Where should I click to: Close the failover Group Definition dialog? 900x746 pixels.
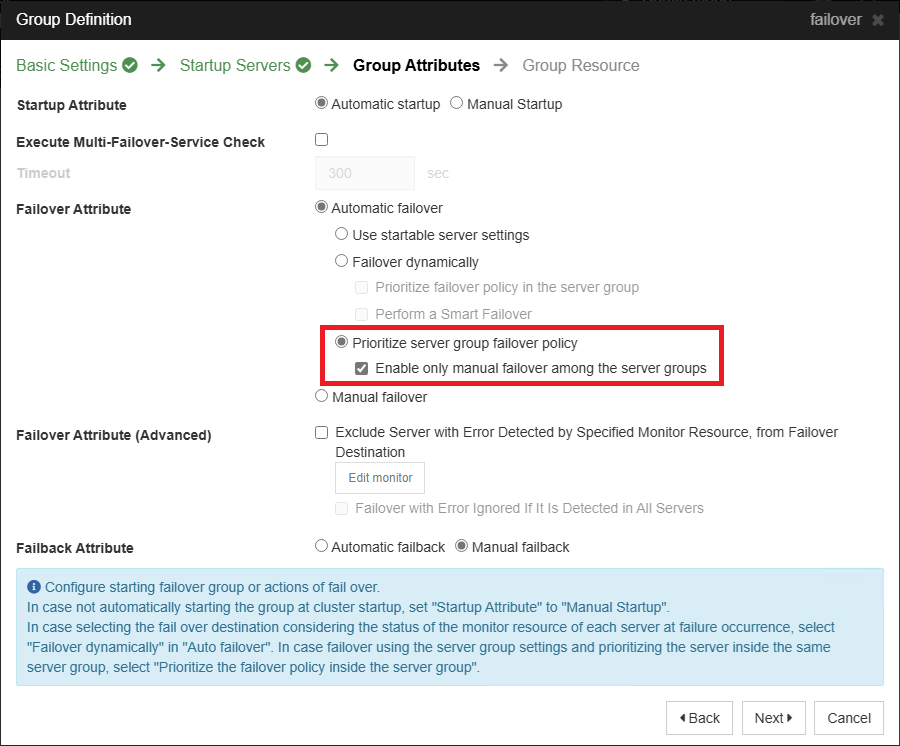[877, 19]
